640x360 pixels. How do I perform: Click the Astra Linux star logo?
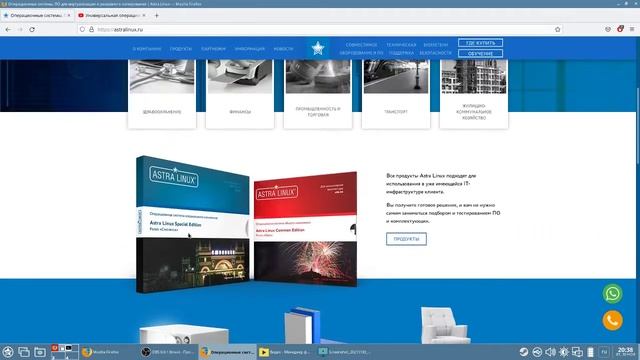click(x=318, y=49)
